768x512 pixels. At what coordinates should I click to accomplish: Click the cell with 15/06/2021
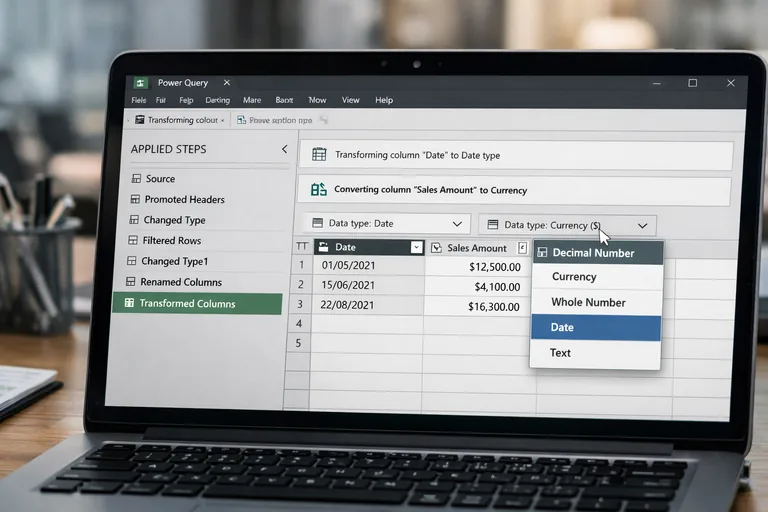pyautogui.click(x=367, y=285)
